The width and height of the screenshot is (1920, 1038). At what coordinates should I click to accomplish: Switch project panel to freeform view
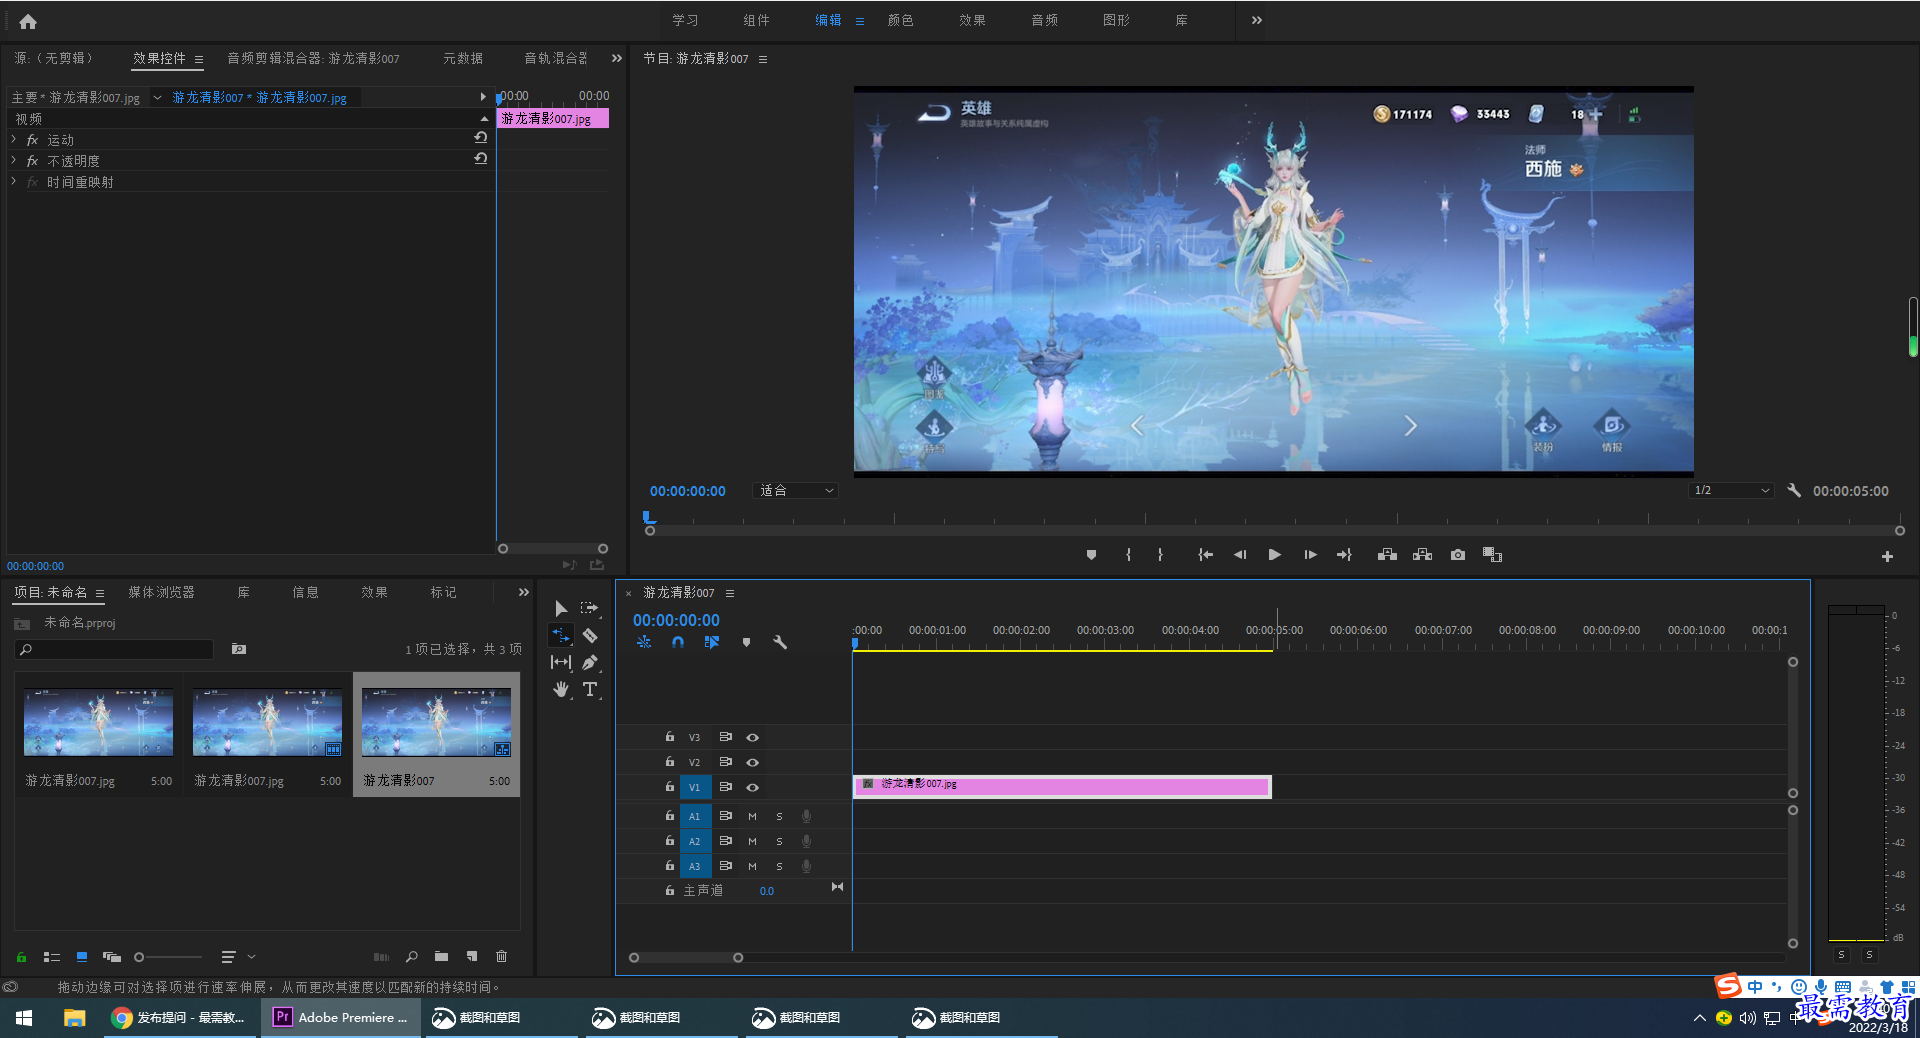[x=112, y=957]
